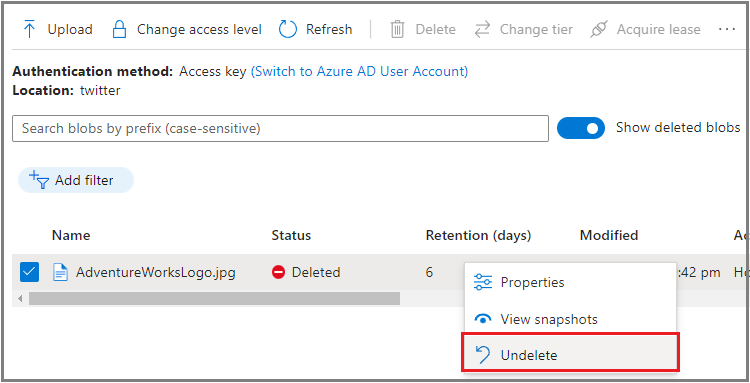
Task: Click the horizontal scrollbar thumb
Action: point(214,299)
